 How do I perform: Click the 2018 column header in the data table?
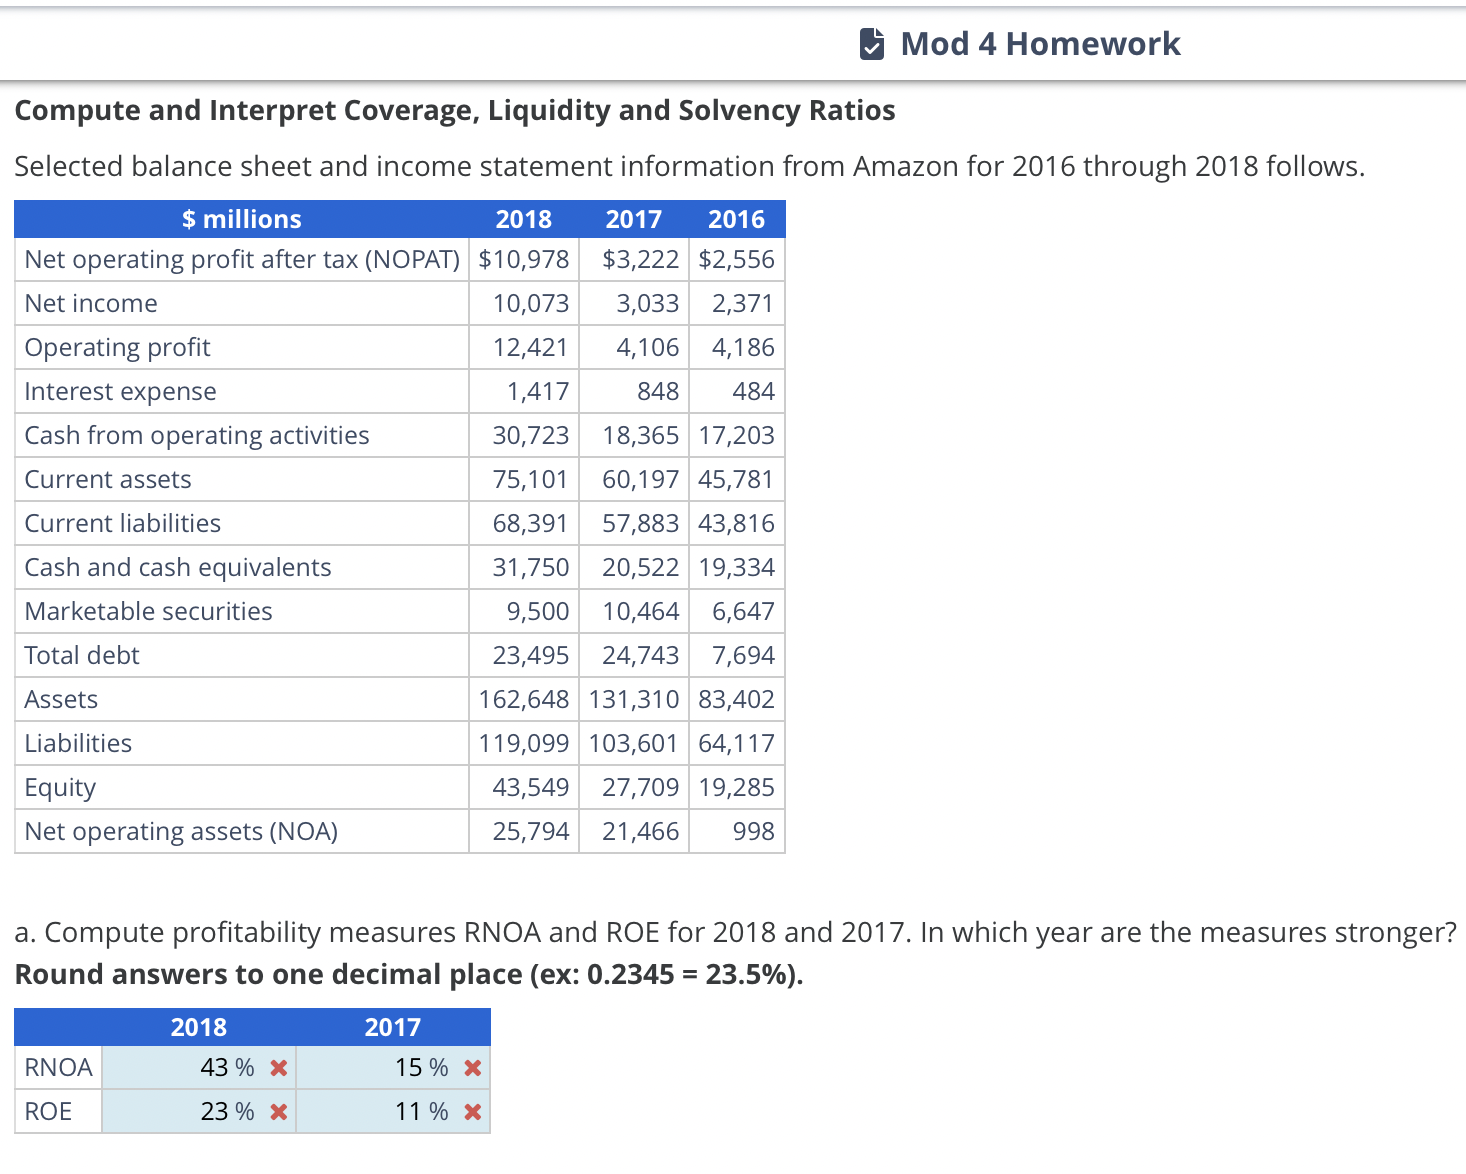pos(524,219)
